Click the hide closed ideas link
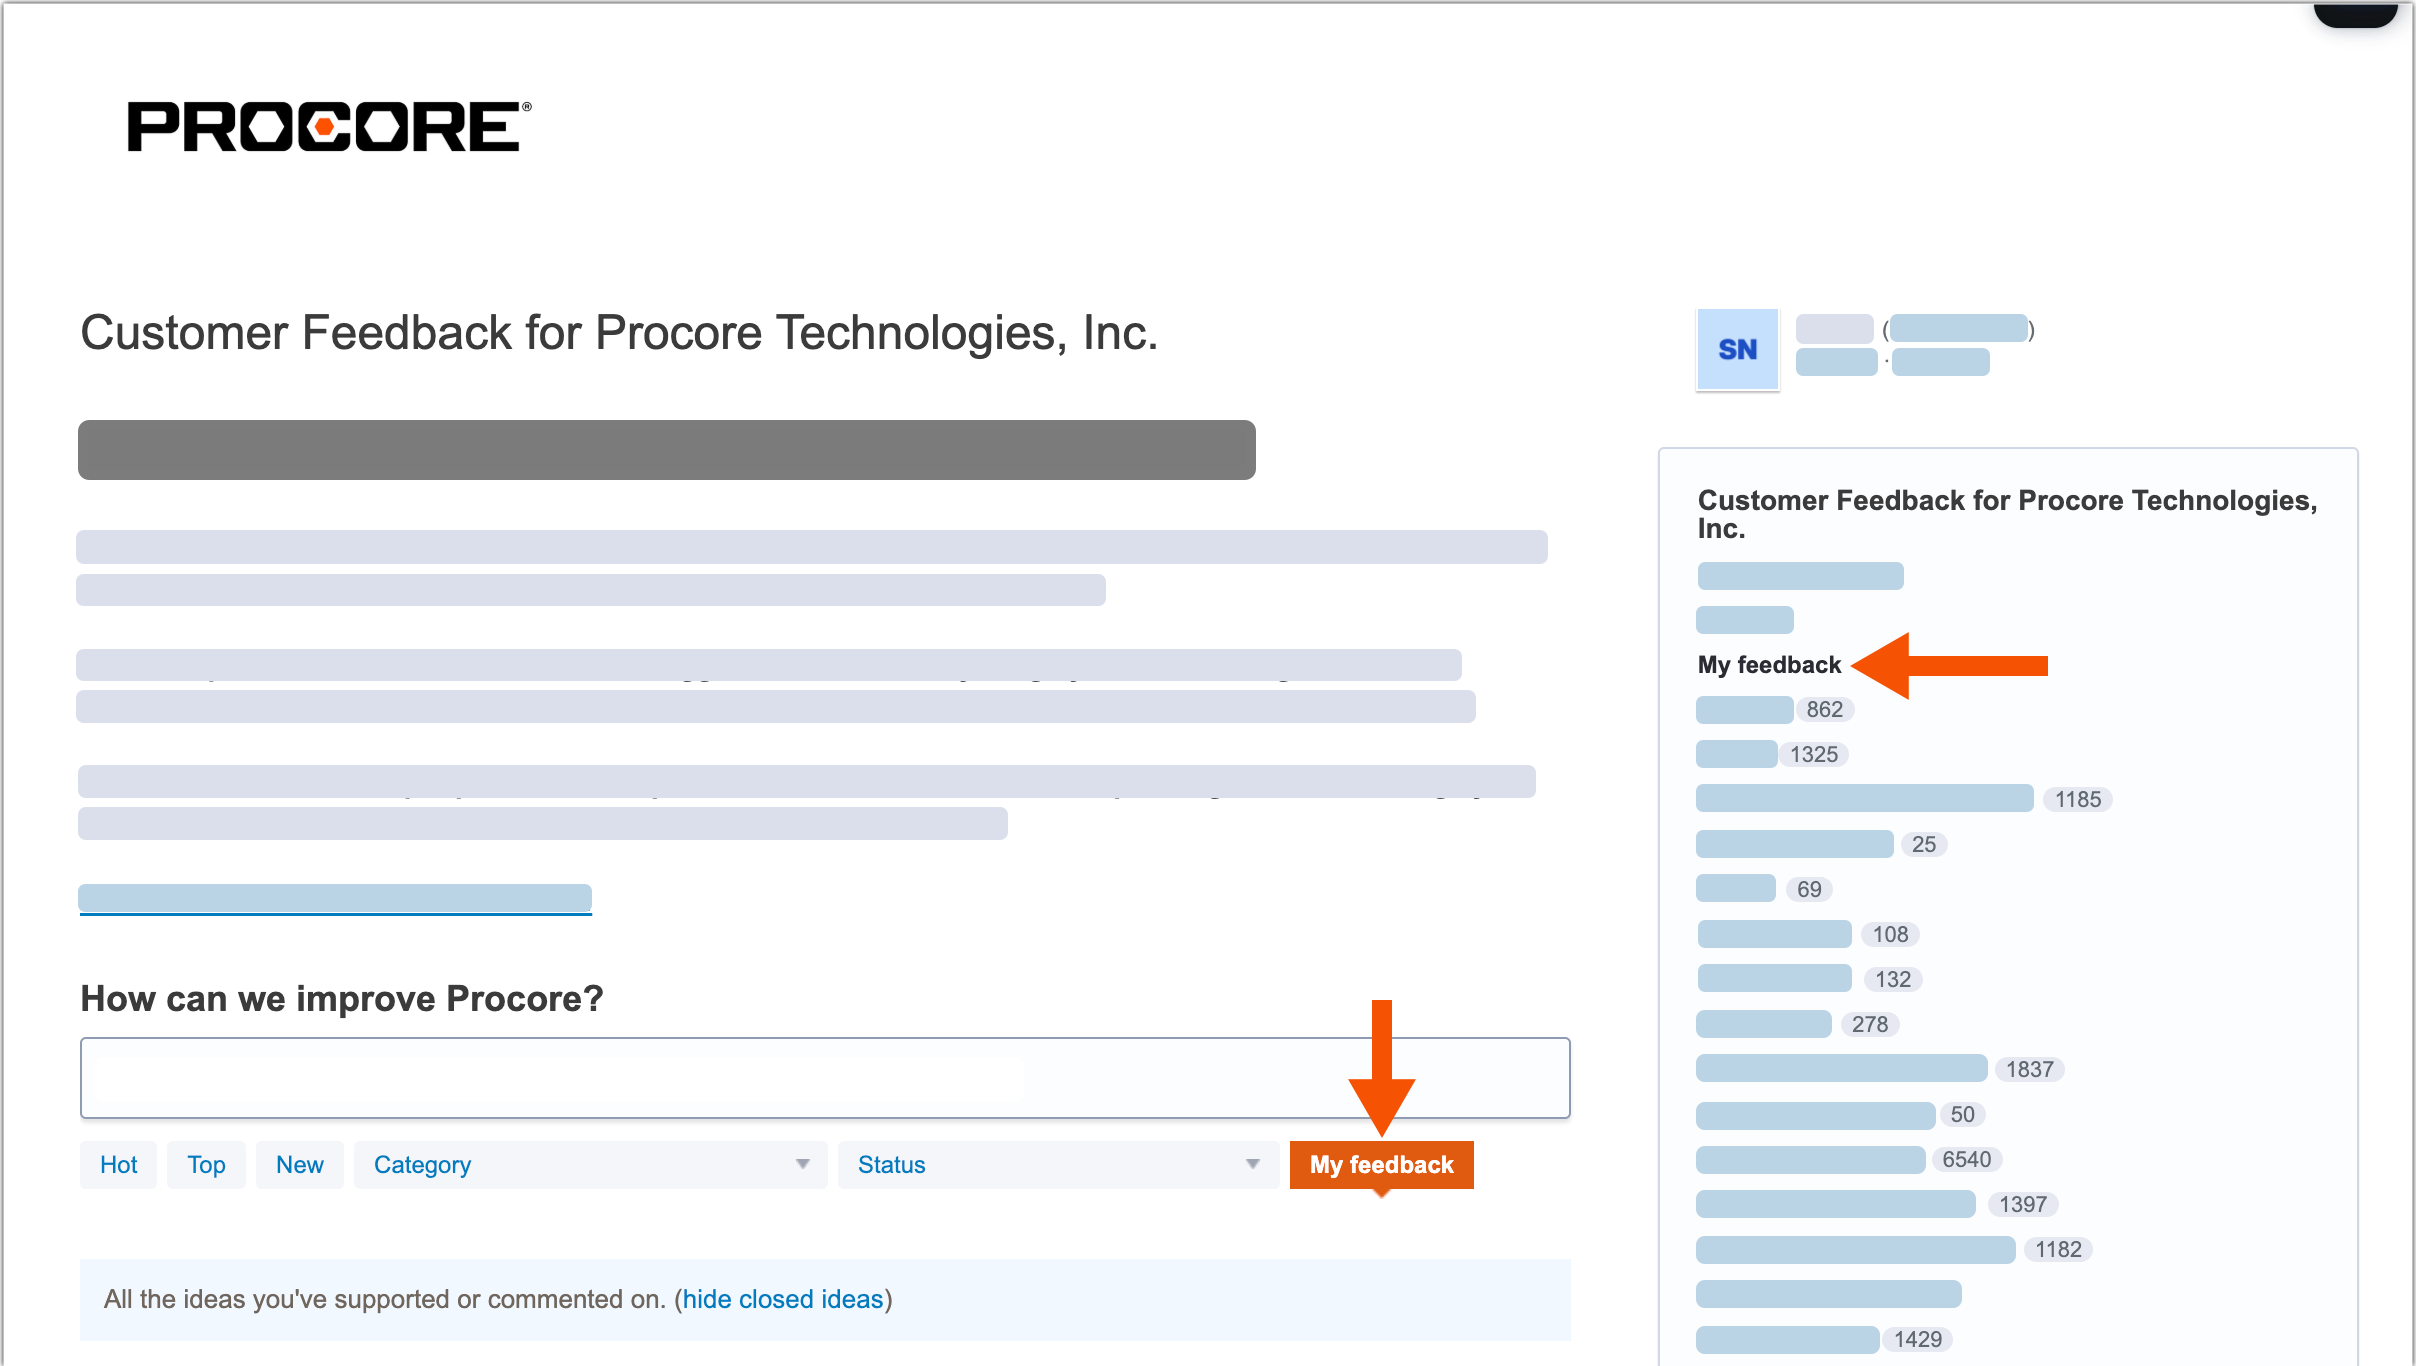The width and height of the screenshot is (2416, 1366). 783,1299
